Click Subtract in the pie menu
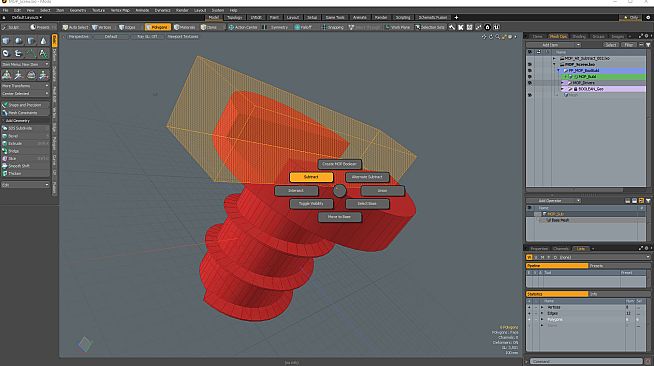 [311, 177]
